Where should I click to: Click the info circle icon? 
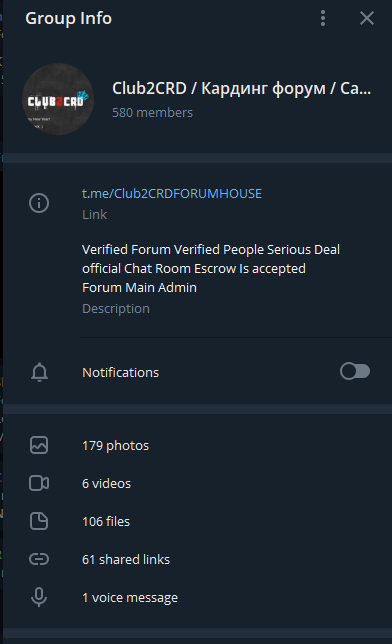[39, 203]
